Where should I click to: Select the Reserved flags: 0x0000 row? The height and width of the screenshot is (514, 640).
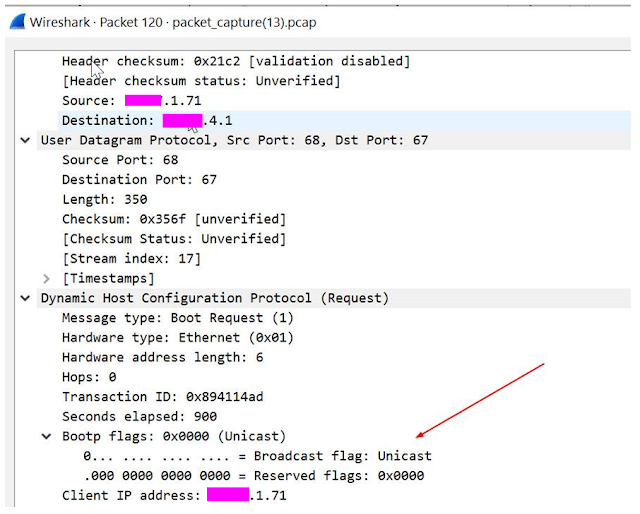[253, 476]
